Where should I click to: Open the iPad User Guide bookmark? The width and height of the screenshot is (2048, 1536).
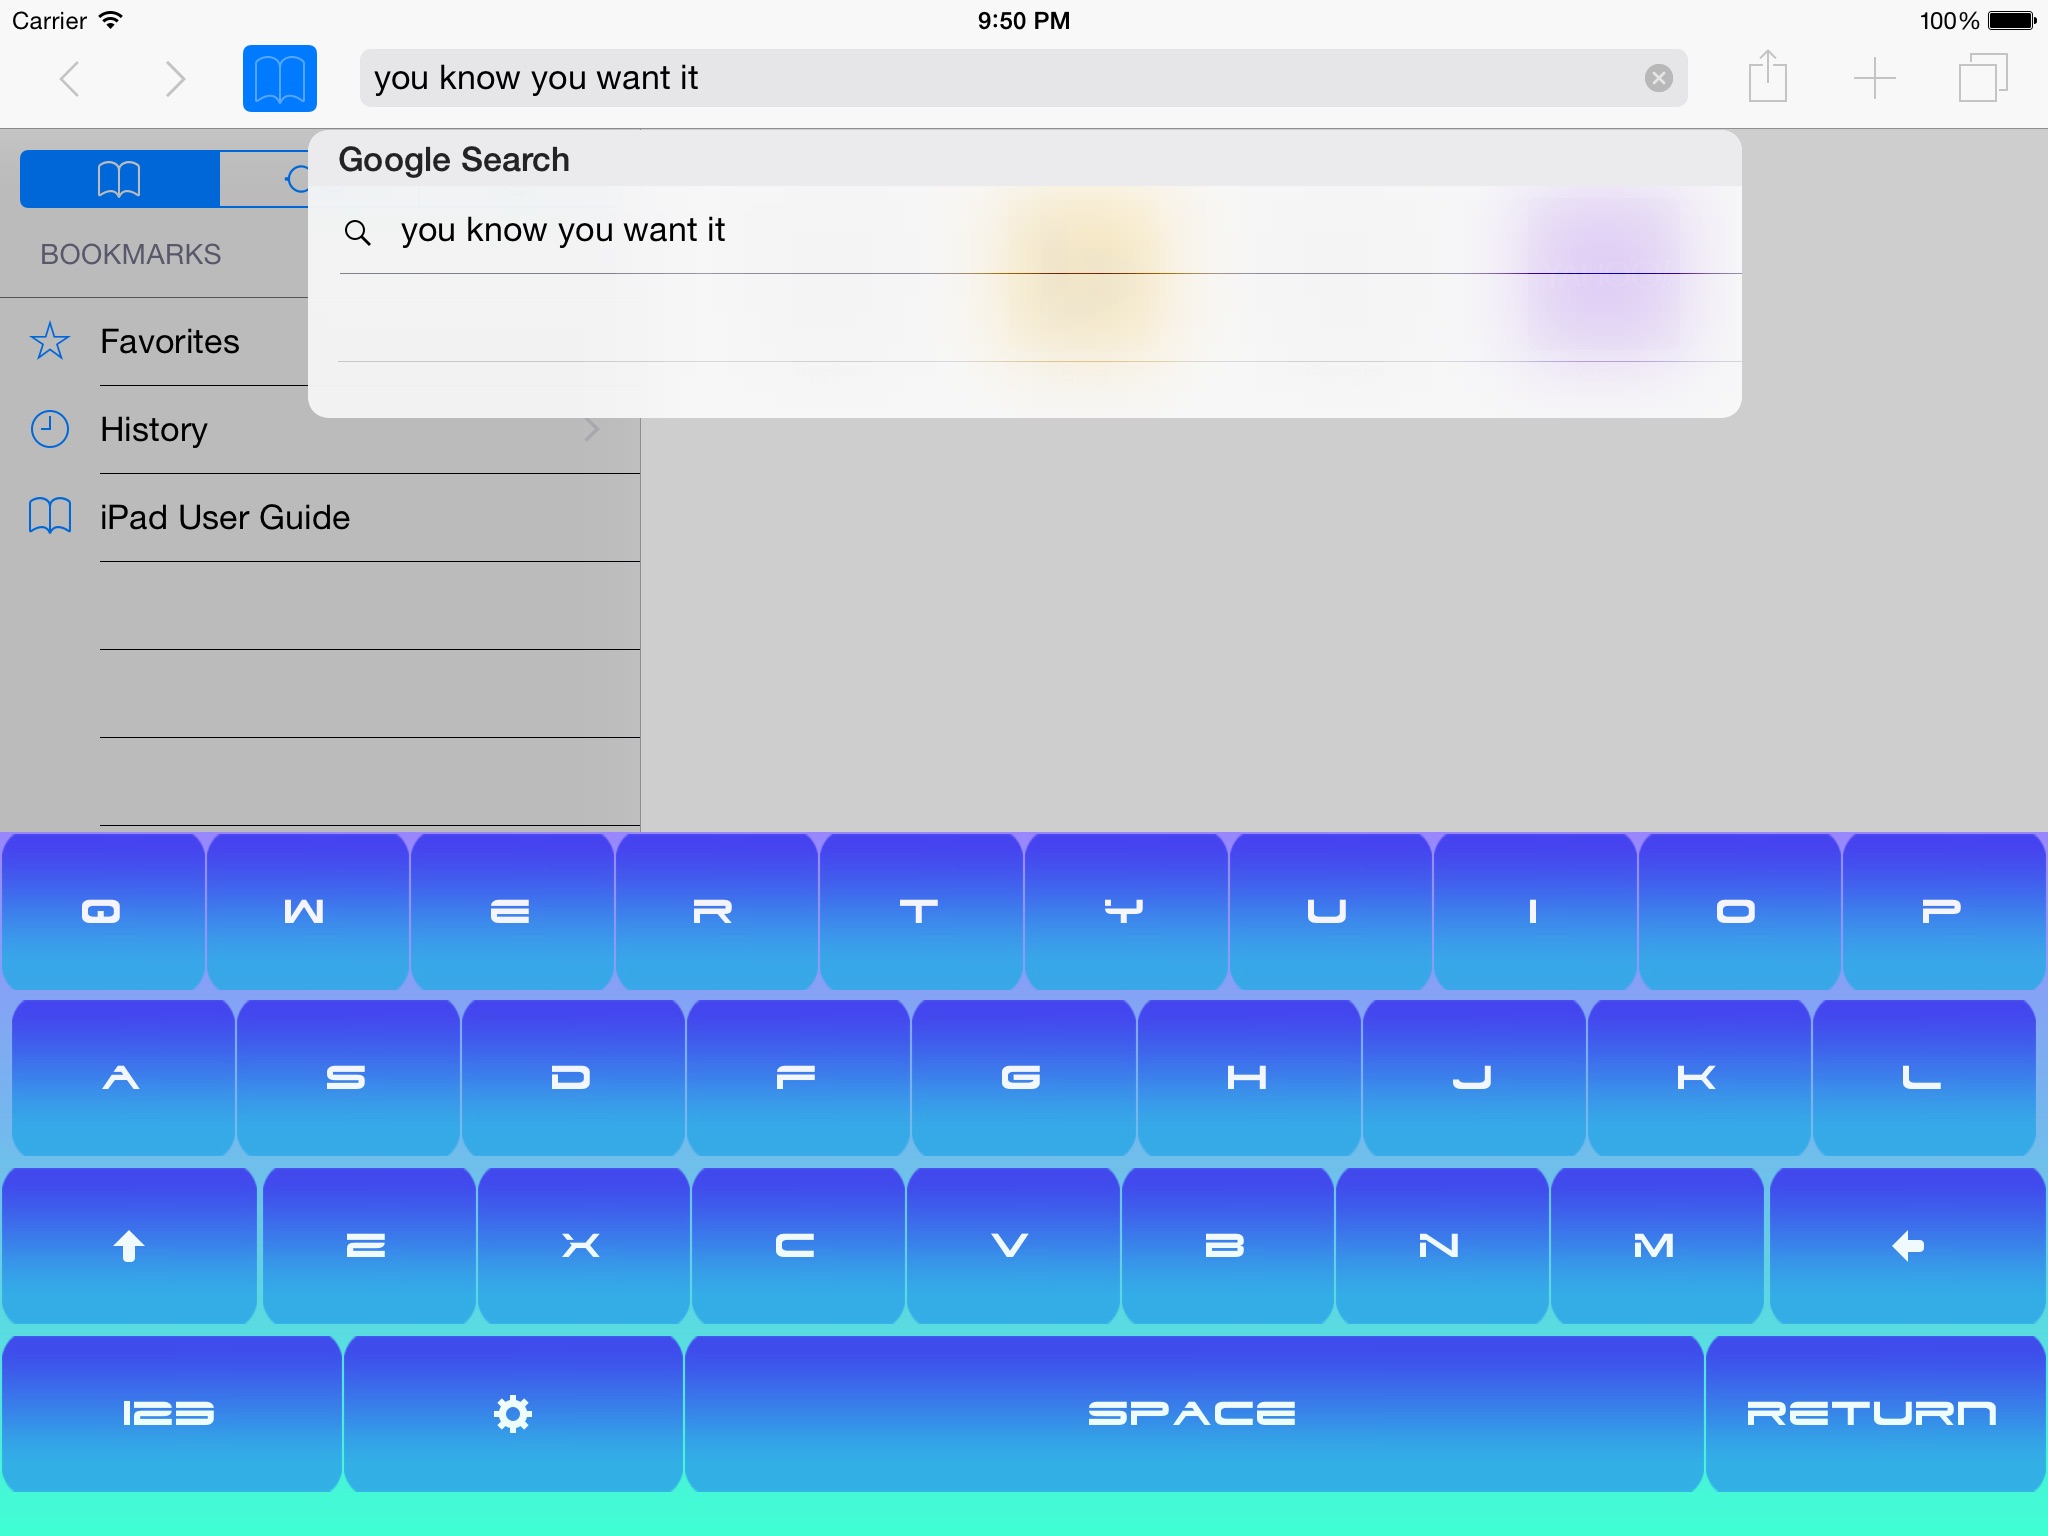coord(225,518)
